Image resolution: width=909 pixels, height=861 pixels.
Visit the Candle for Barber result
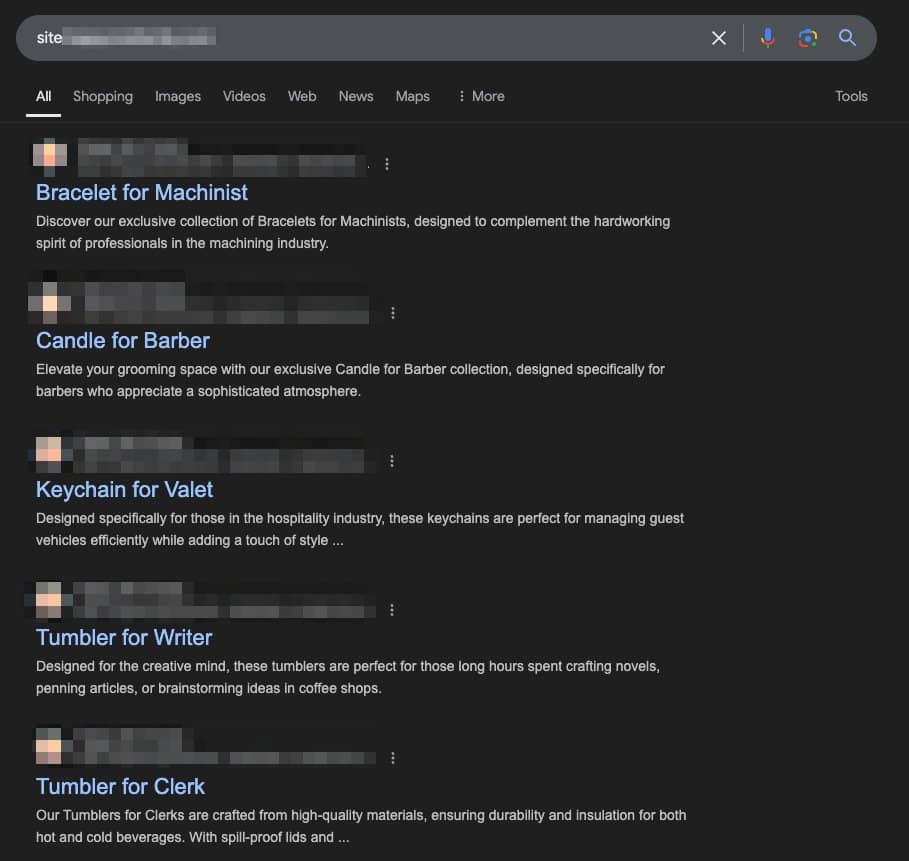pyautogui.click(x=123, y=340)
